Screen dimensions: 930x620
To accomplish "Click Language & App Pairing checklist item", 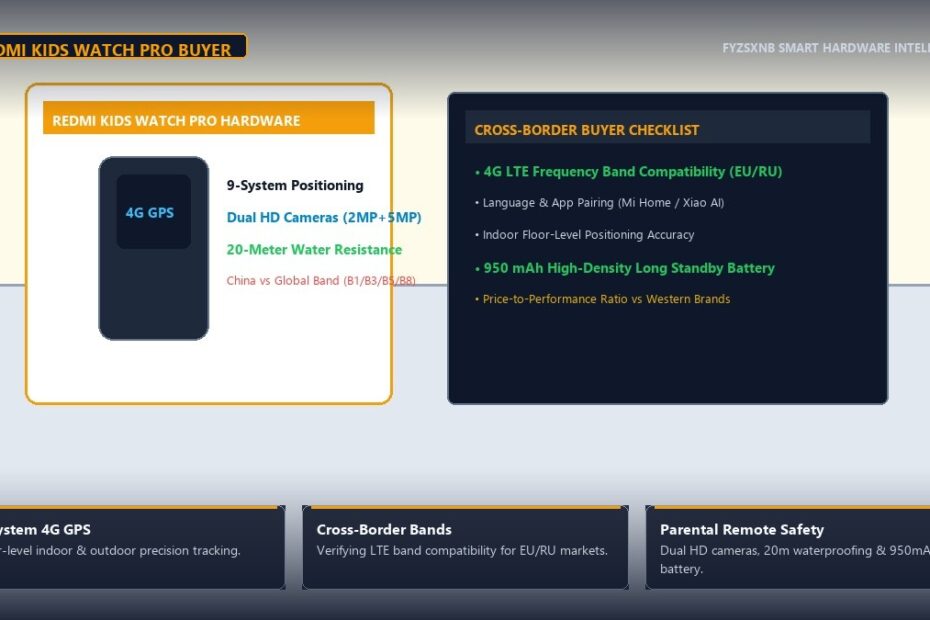I will (x=599, y=203).
